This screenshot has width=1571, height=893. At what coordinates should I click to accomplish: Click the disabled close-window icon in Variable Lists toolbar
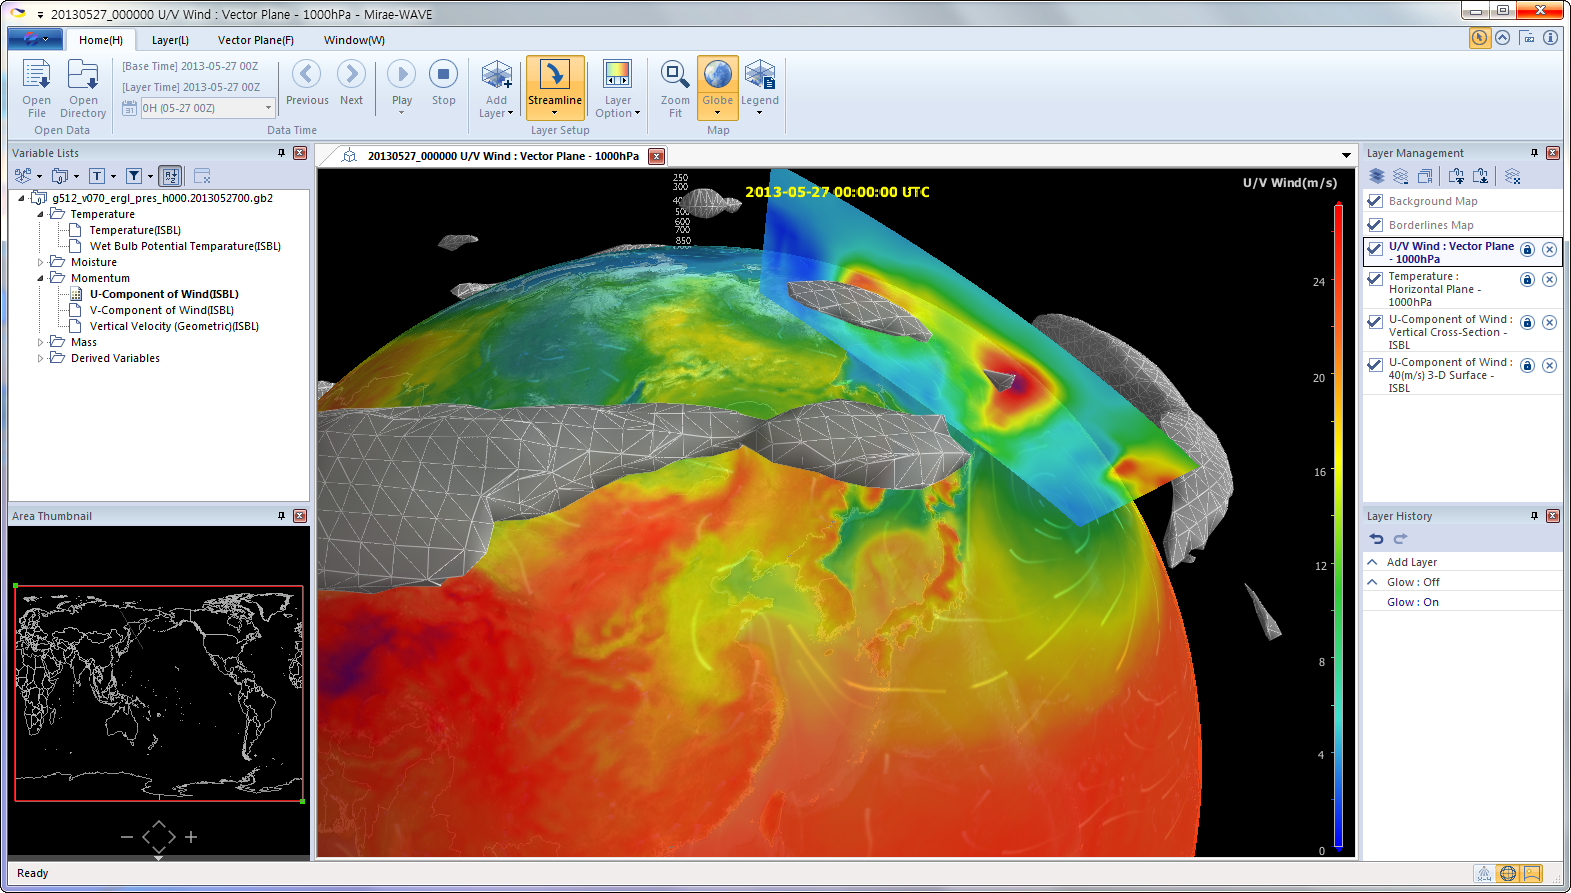(201, 176)
